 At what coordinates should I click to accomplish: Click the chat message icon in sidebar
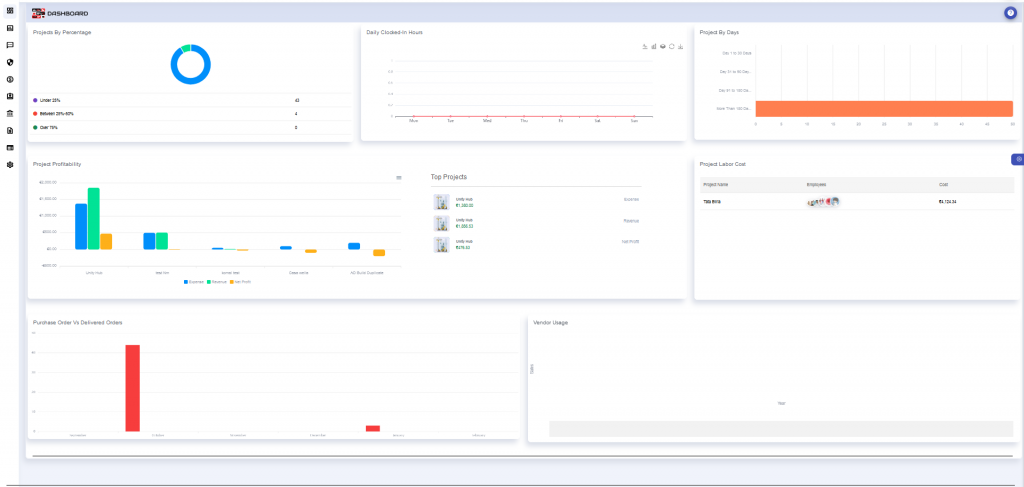point(9,45)
